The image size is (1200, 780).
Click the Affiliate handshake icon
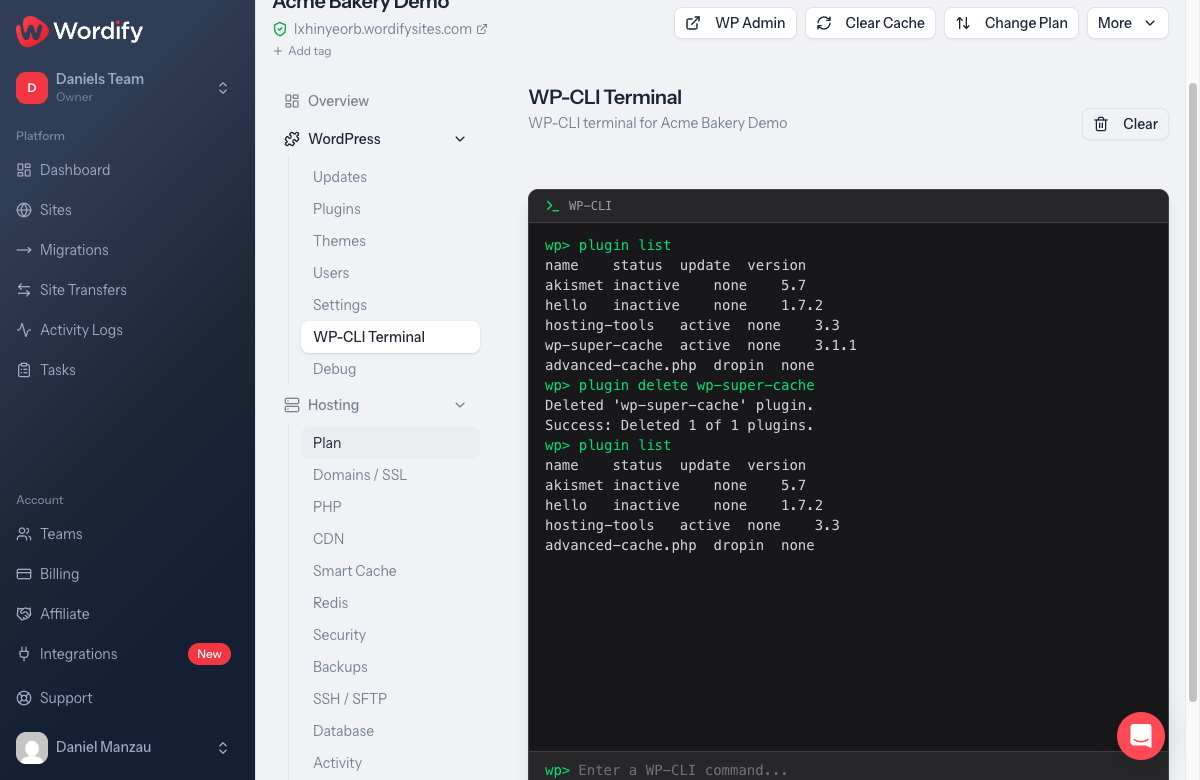click(x=24, y=614)
